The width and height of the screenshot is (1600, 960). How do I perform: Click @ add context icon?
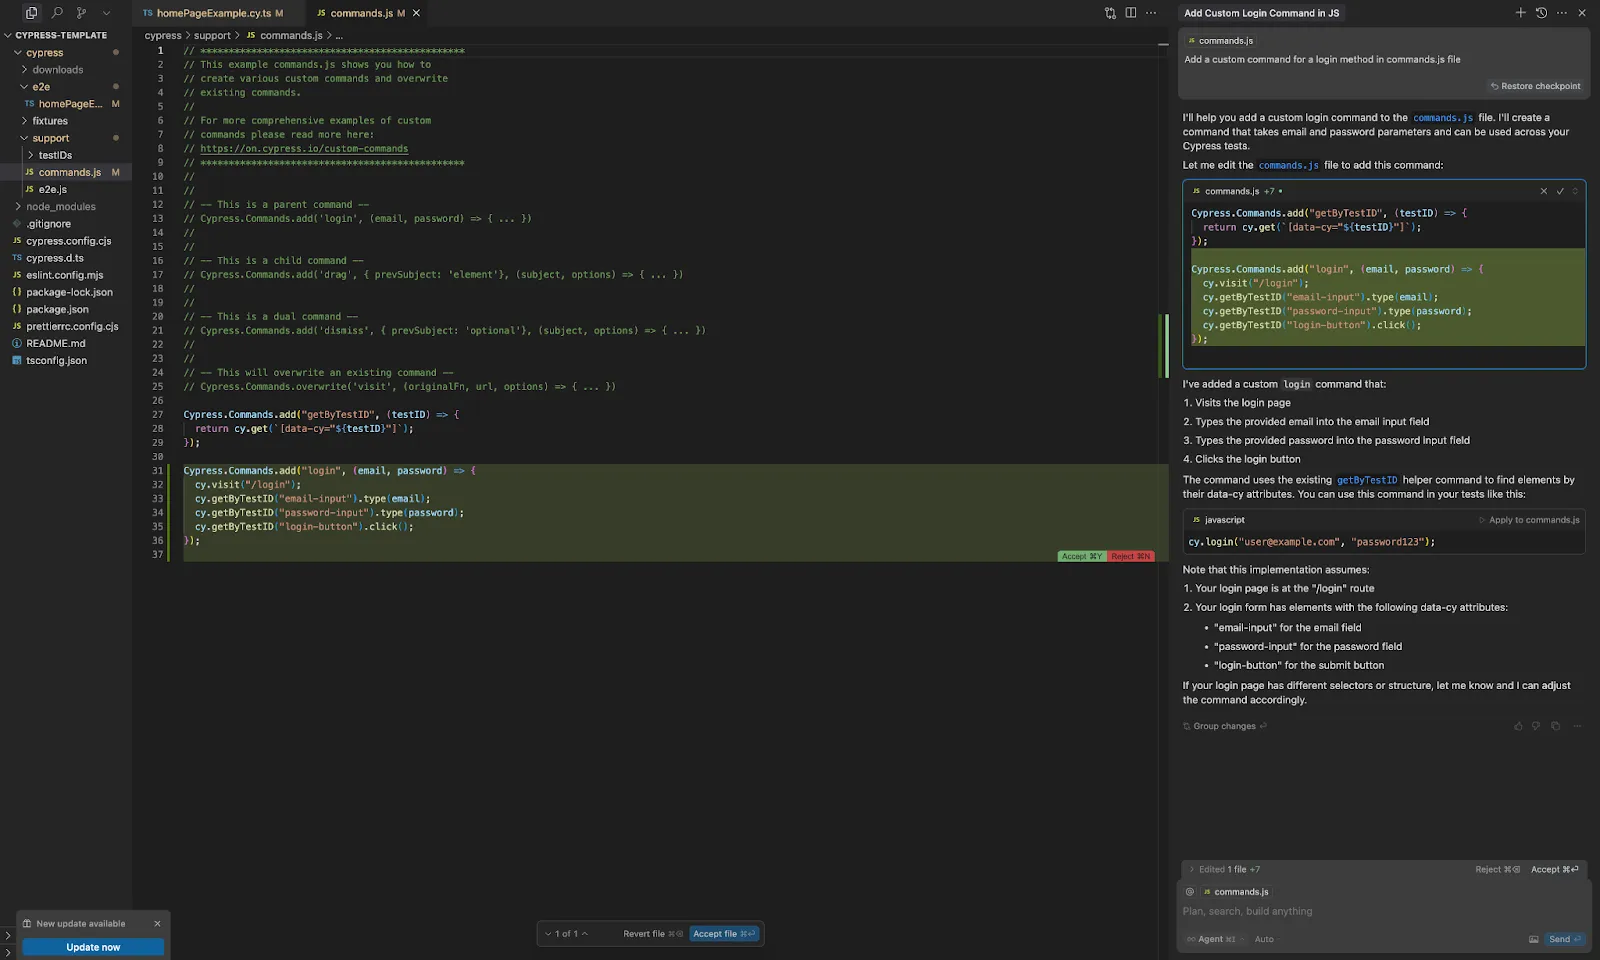click(1190, 892)
